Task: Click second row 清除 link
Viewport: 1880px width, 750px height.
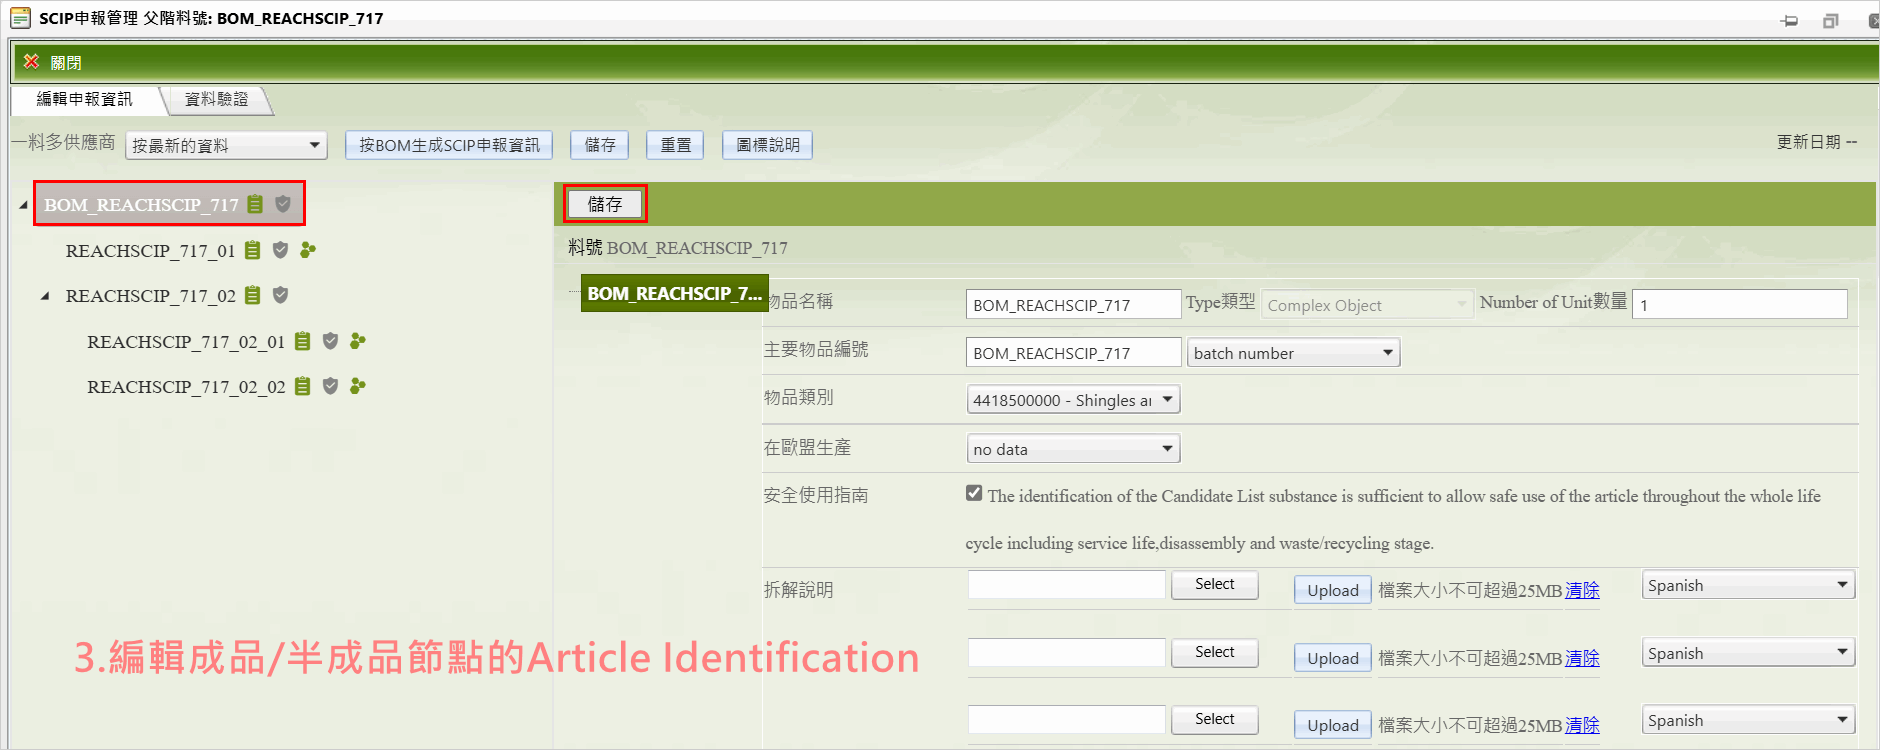Action: point(1582,658)
